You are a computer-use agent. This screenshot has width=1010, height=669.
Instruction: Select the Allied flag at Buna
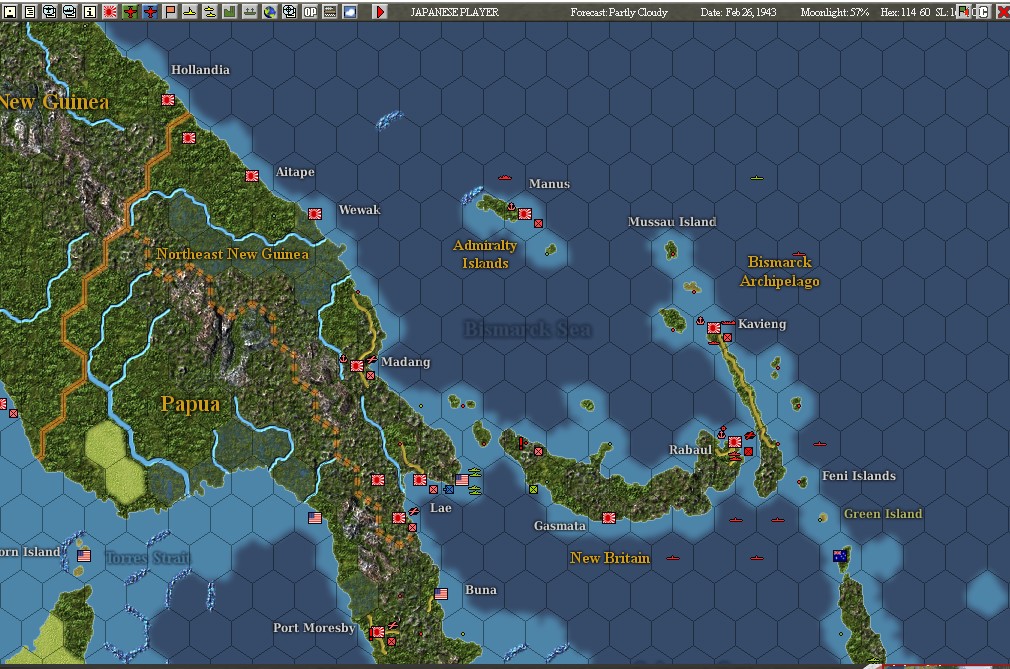click(x=441, y=594)
